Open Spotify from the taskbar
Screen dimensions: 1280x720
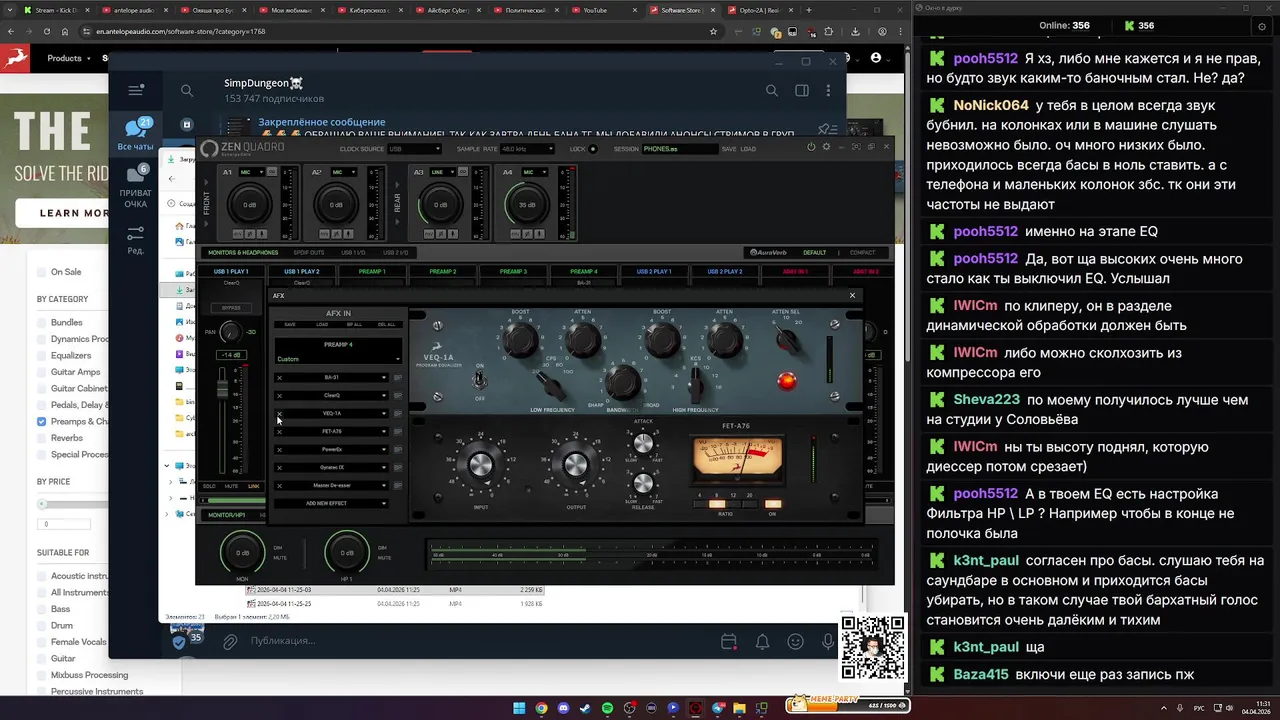pyautogui.click(x=607, y=708)
